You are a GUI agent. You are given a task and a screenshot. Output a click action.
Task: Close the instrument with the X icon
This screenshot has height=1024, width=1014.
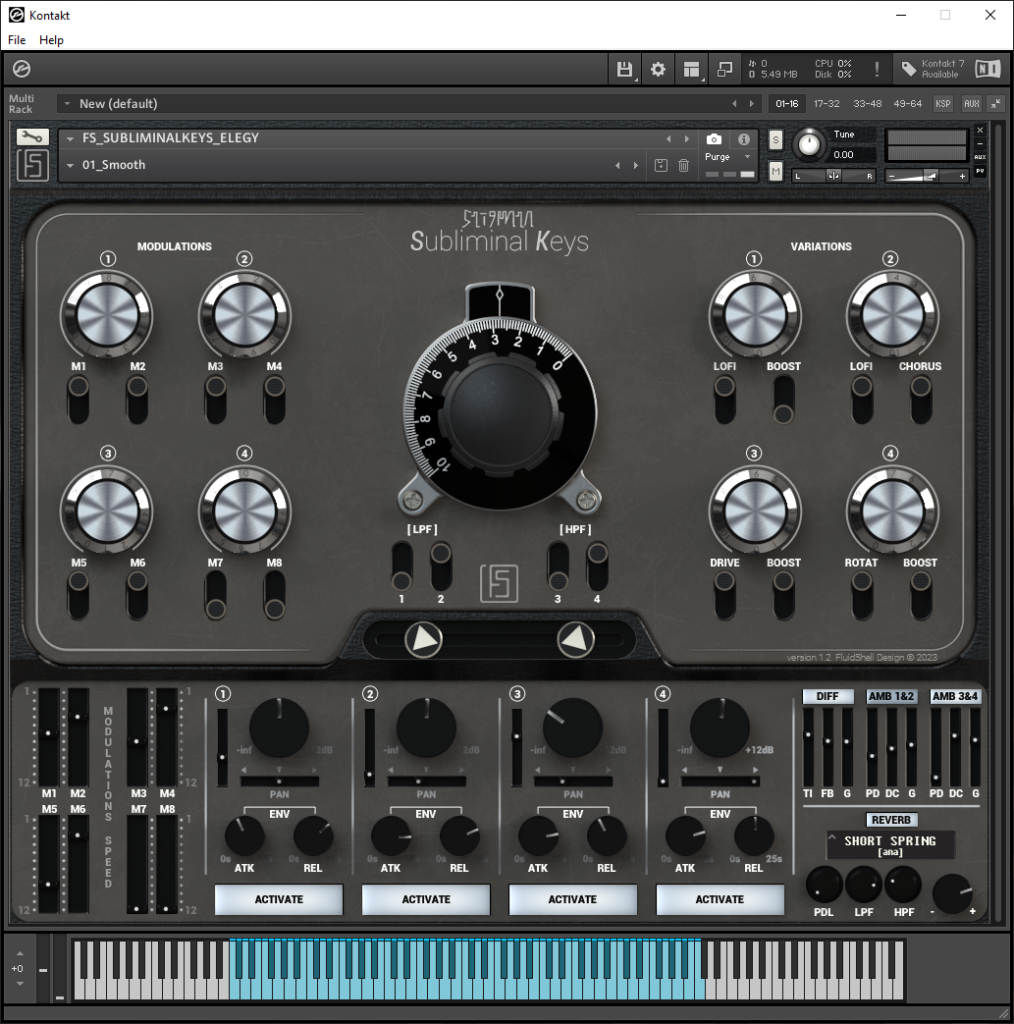pos(980,130)
